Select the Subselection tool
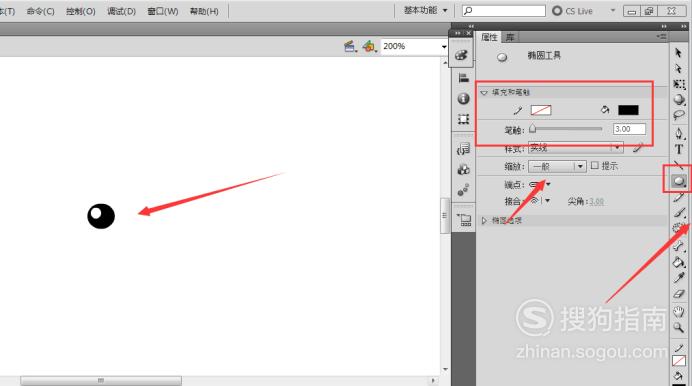Viewport: 692px width, 386px height. (679, 68)
